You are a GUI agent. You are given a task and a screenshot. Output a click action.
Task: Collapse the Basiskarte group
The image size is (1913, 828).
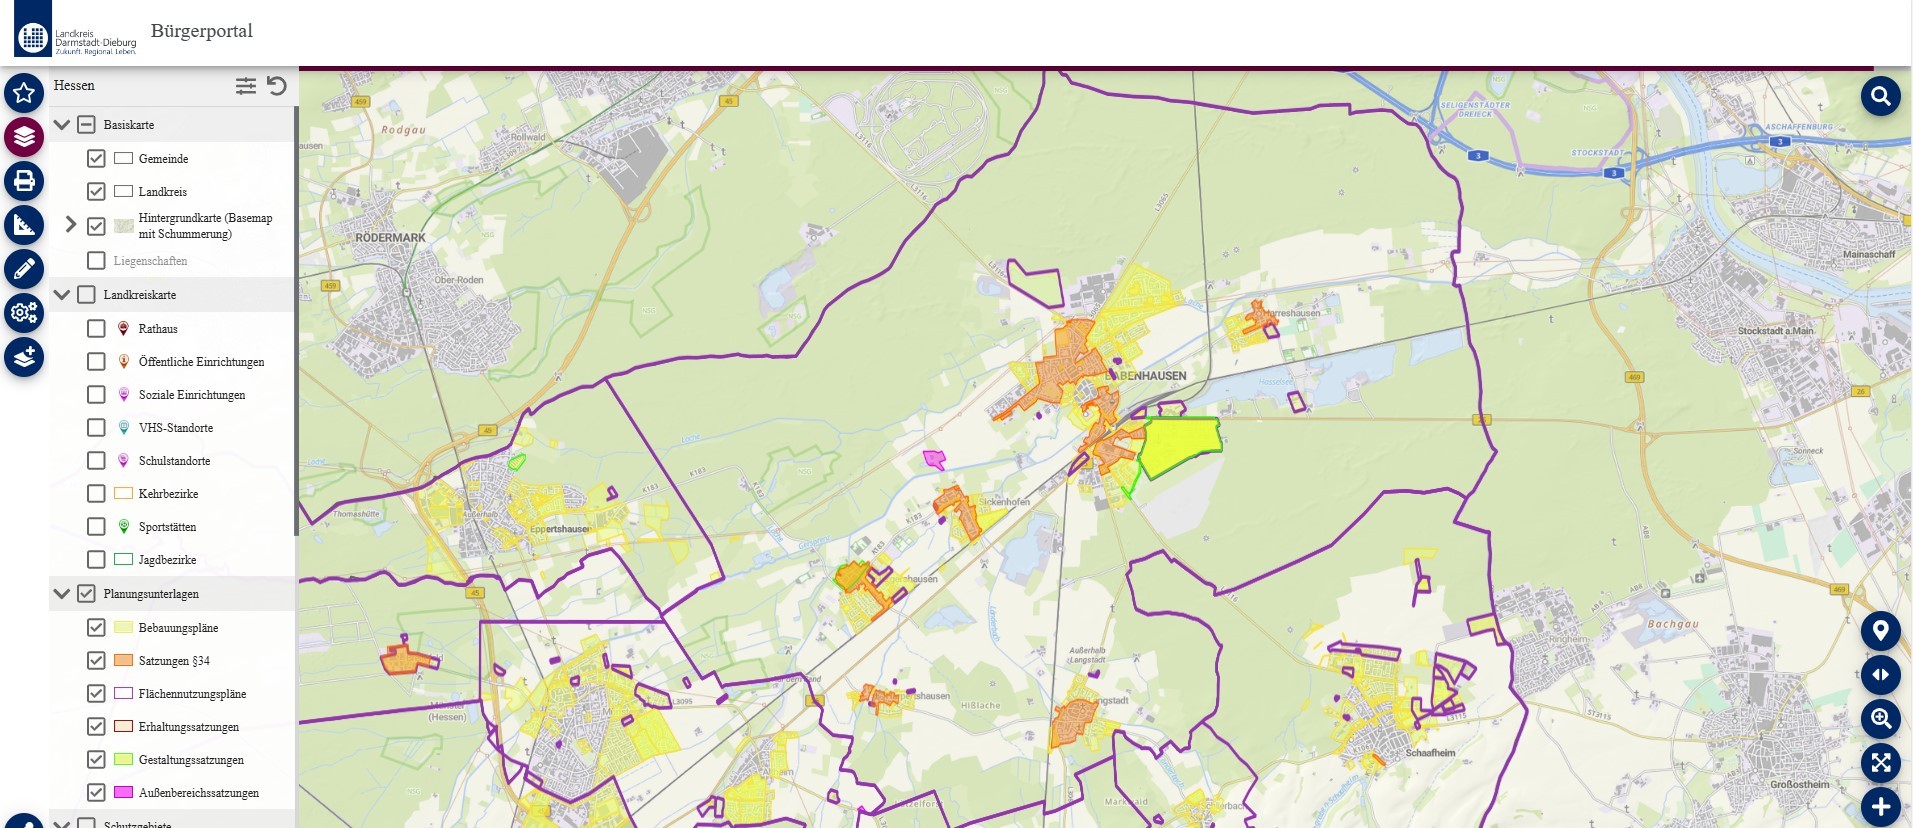(62, 125)
